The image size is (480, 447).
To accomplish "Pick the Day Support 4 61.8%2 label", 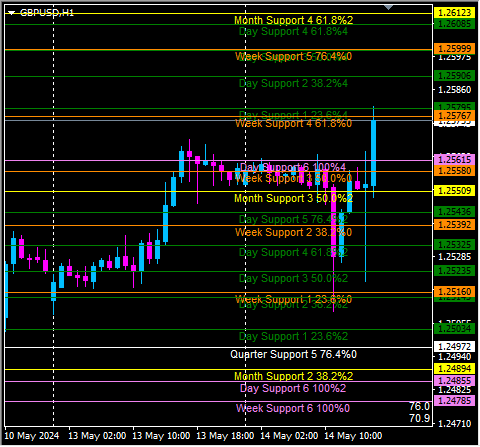I will (293, 252).
